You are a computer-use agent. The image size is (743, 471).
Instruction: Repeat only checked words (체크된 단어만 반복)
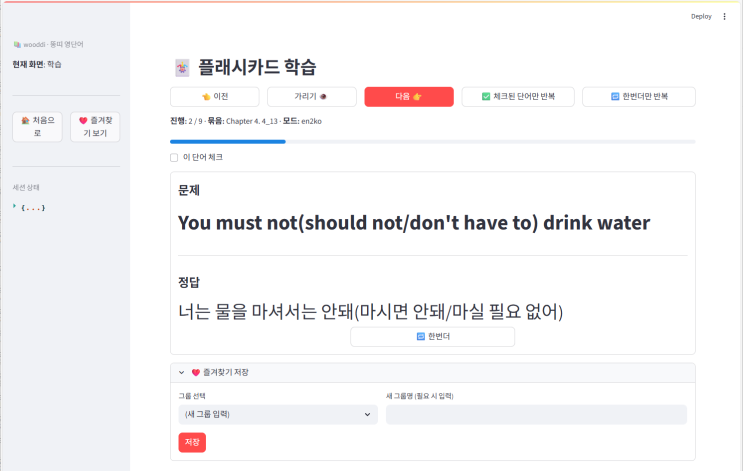518,97
